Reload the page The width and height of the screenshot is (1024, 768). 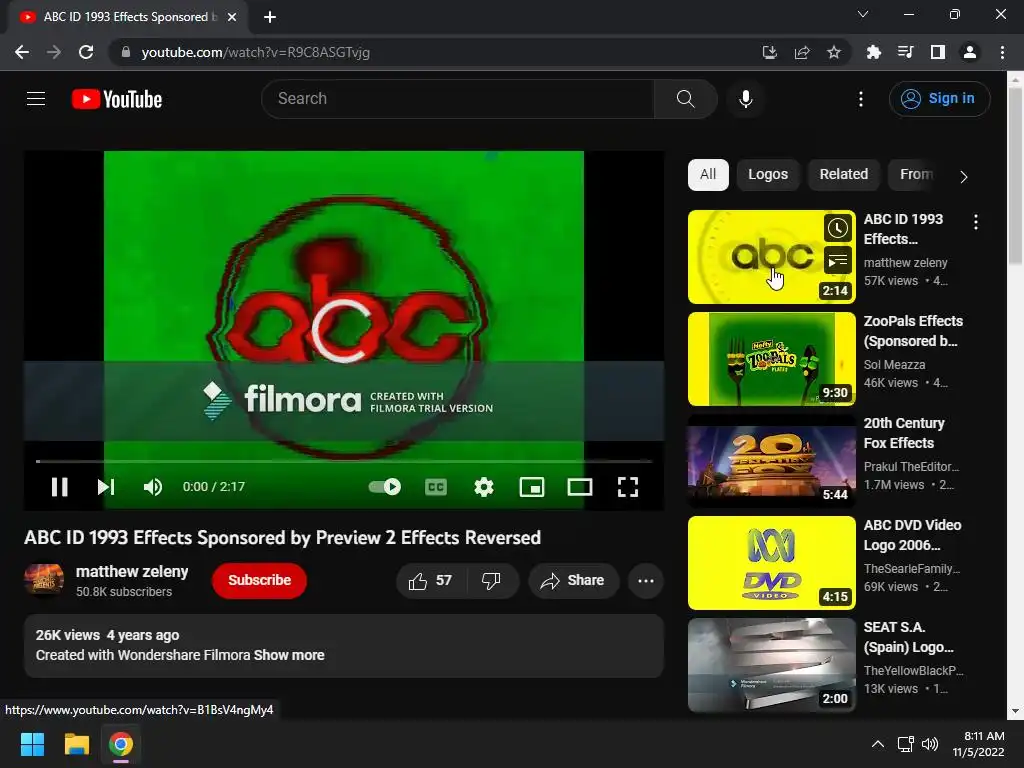(x=86, y=52)
